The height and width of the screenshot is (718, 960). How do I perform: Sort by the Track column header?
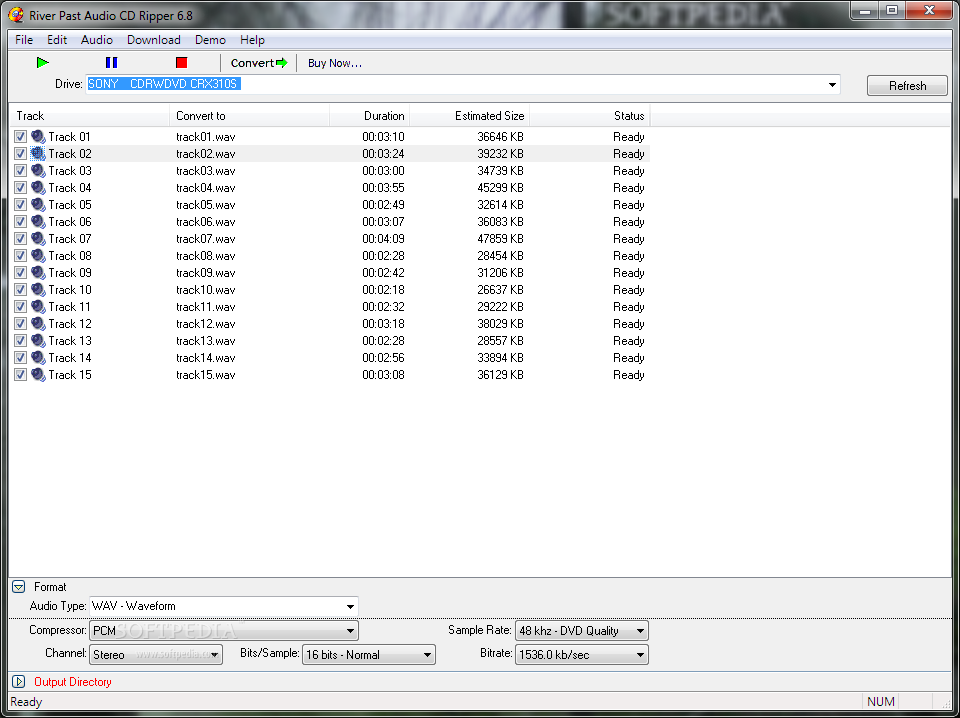click(x=89, y=116)
